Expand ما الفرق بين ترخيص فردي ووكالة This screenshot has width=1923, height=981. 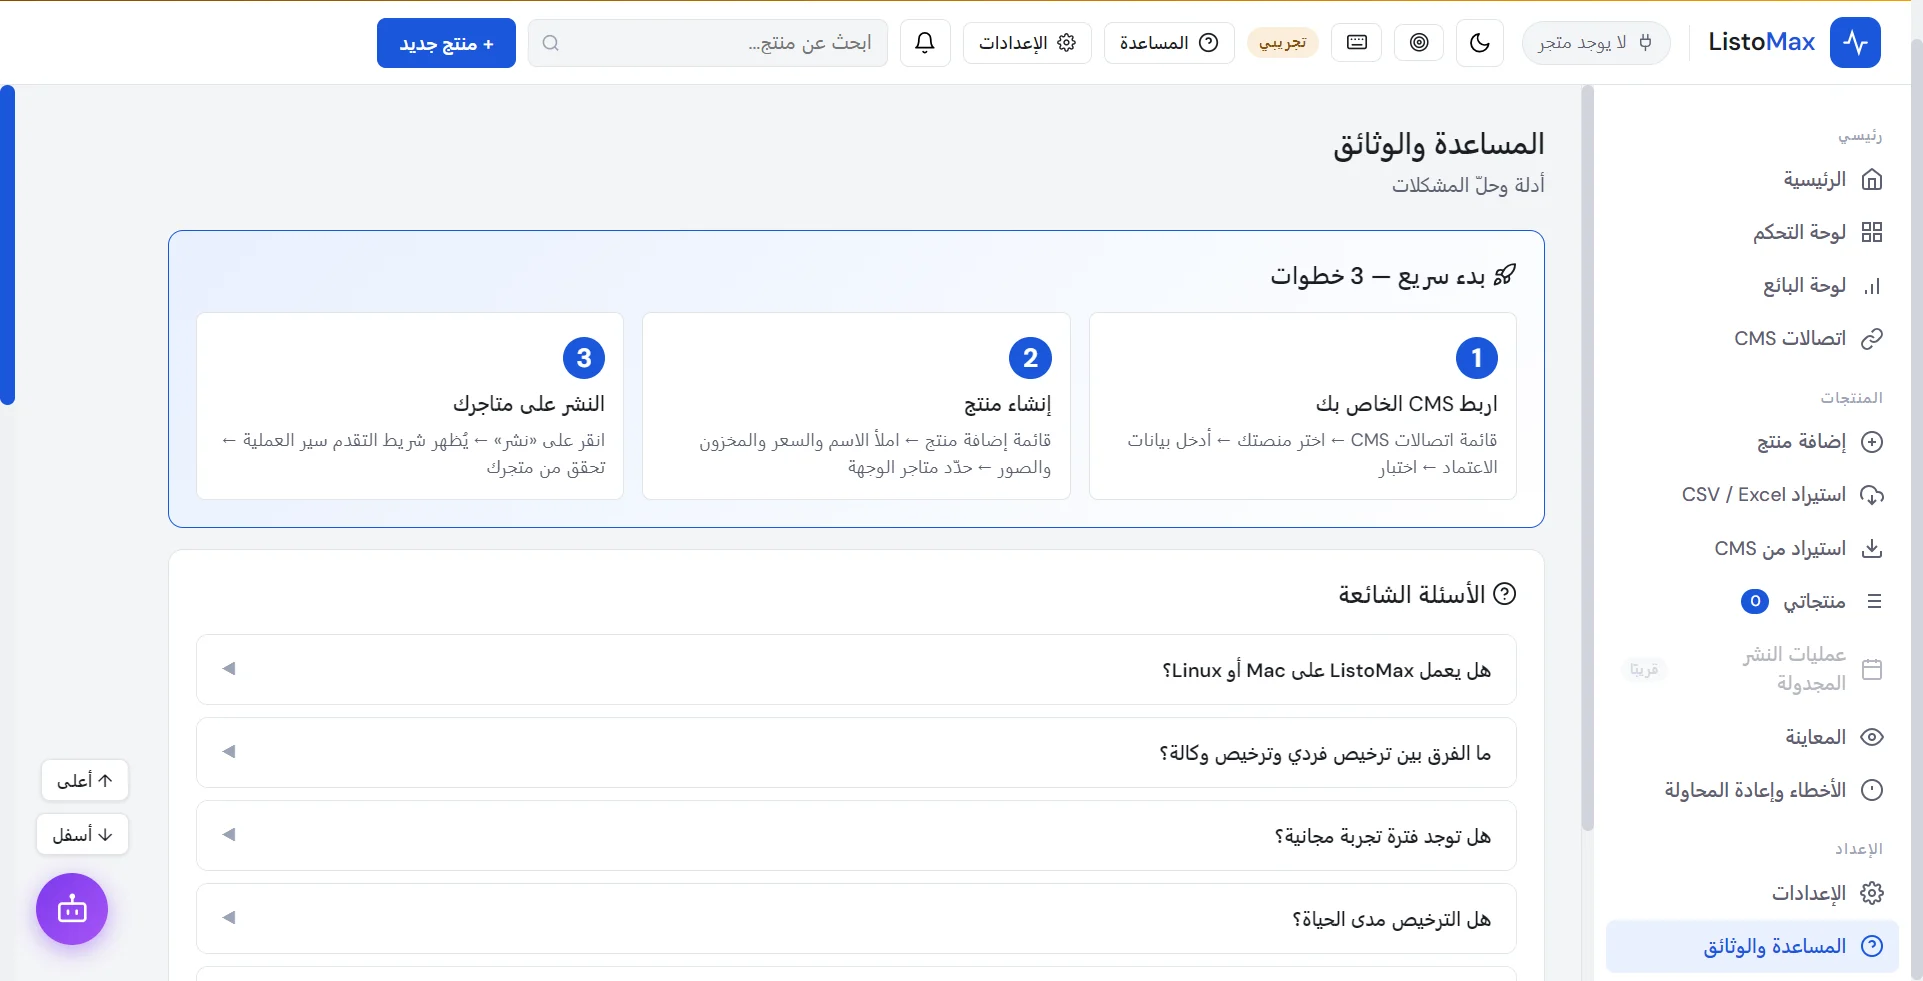pos(856,753)
